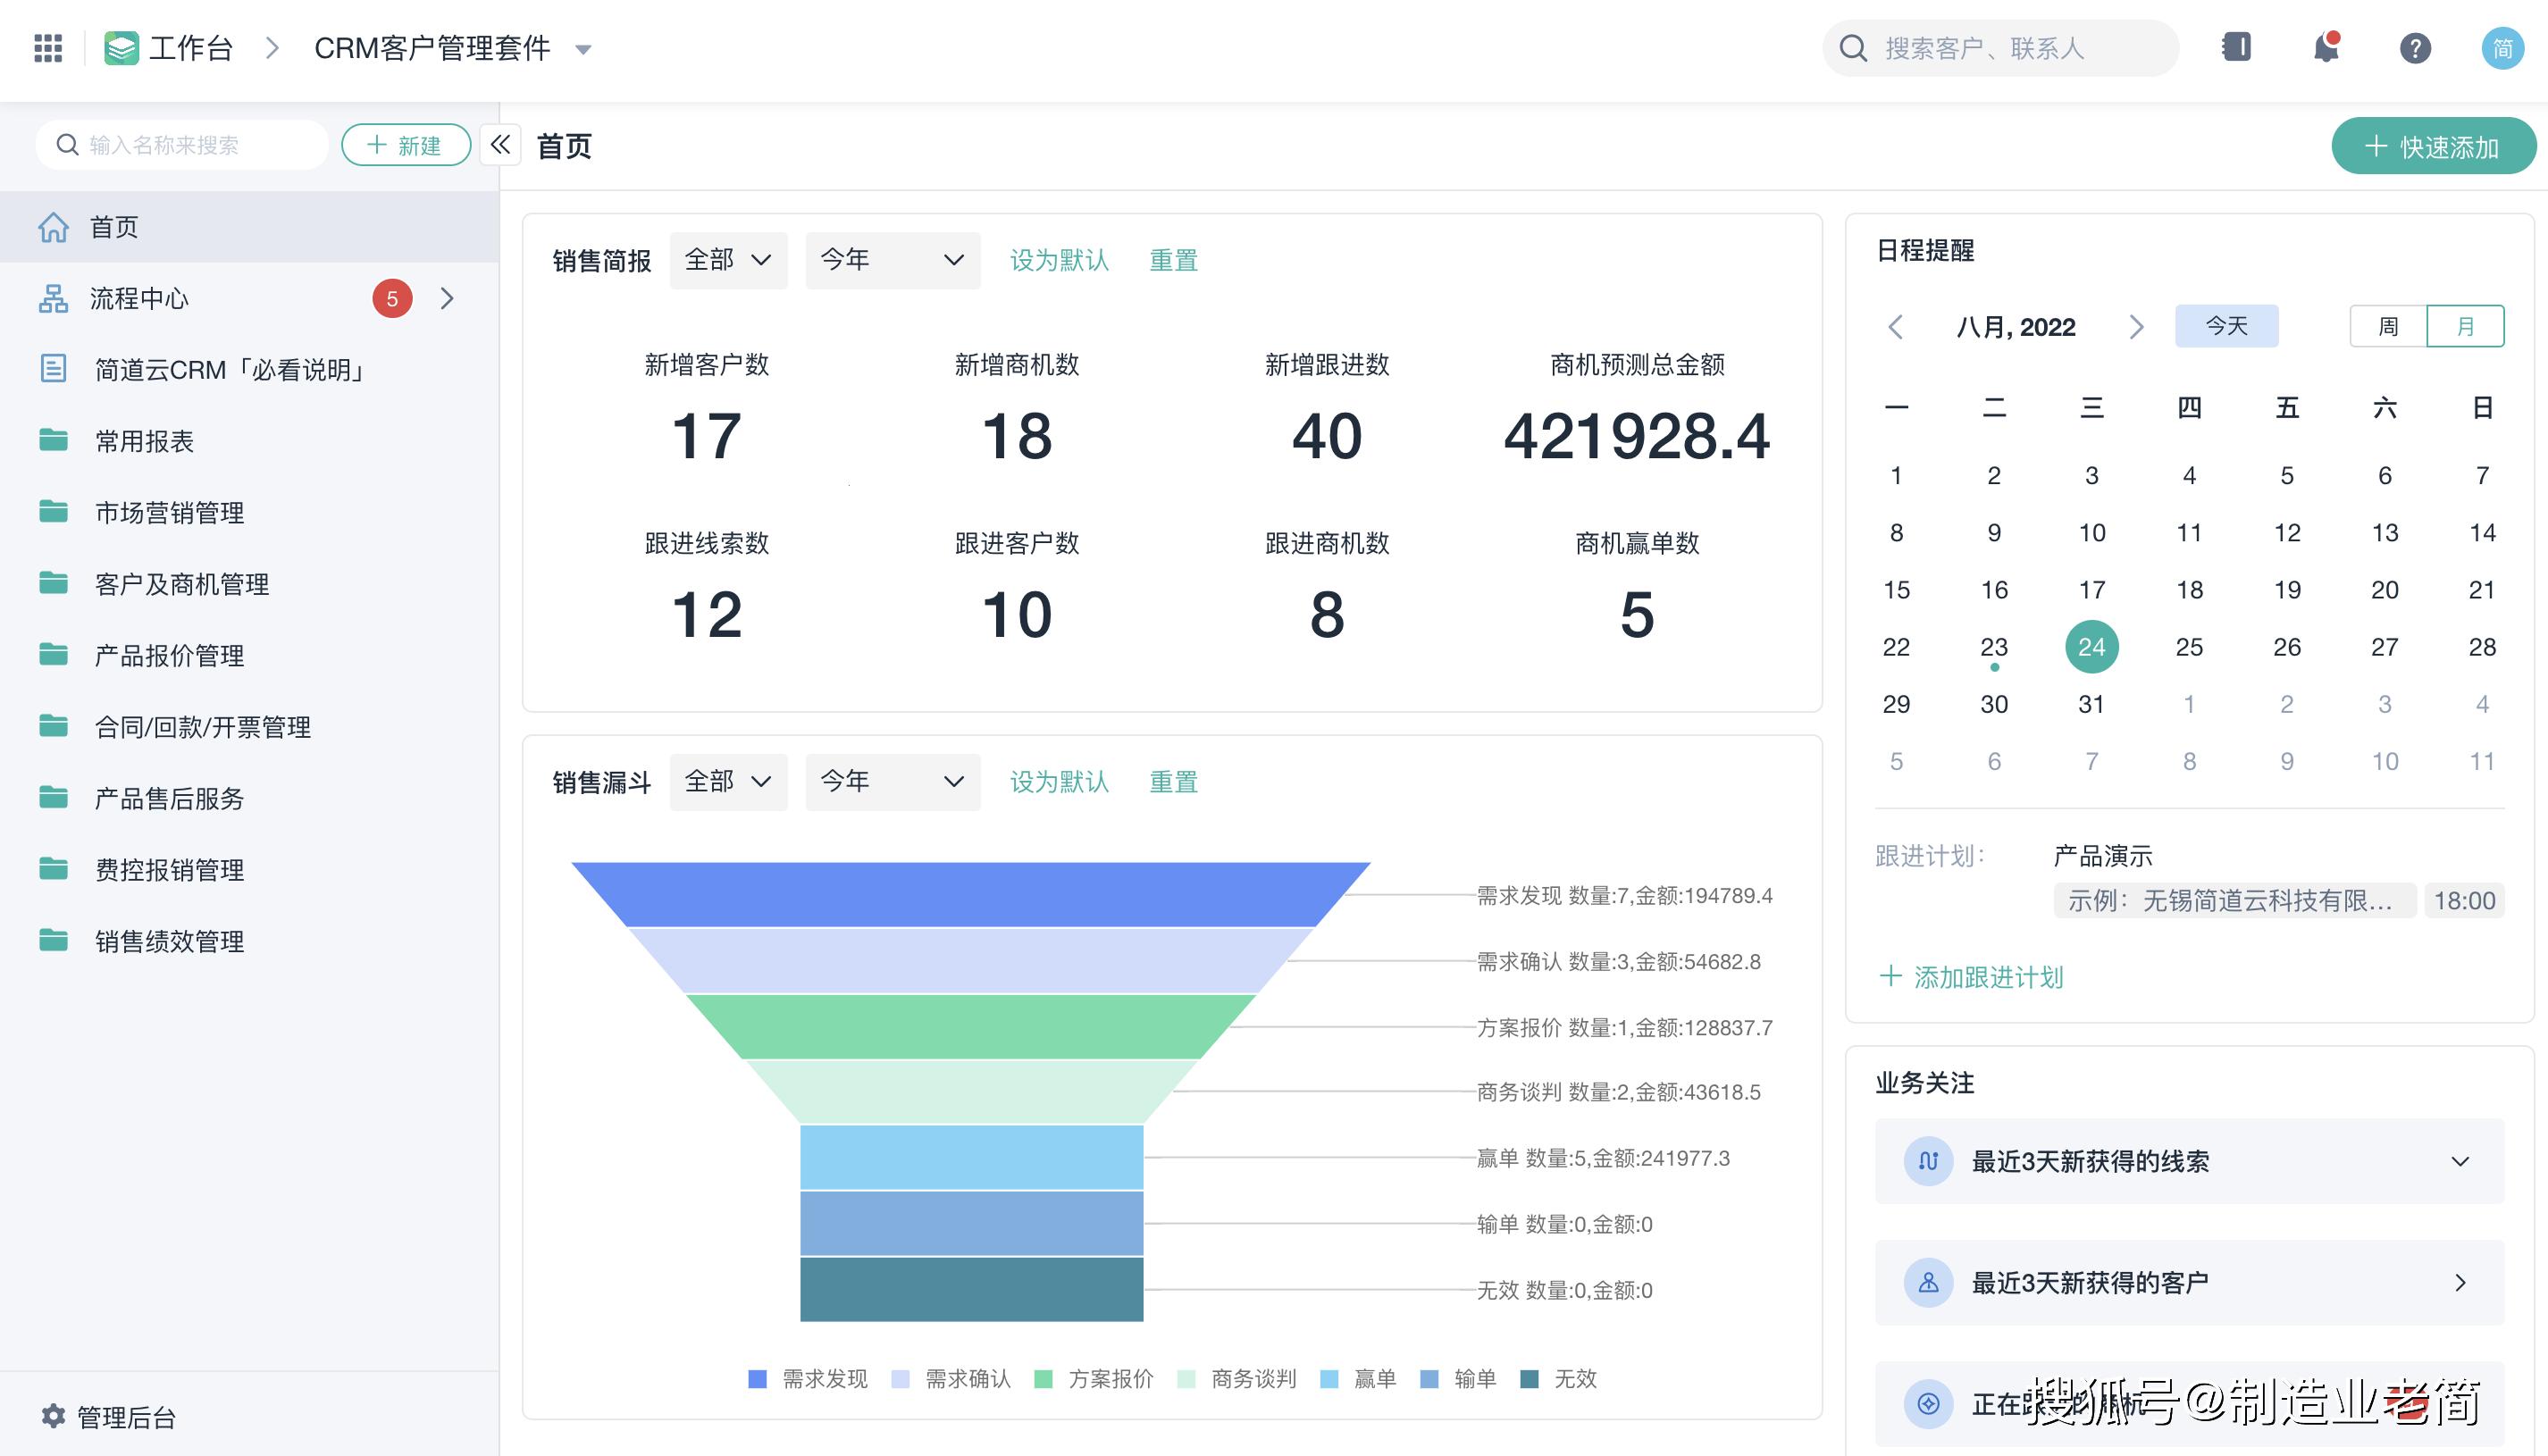Click 首页 menu item in sidebar
The image size is (2548, 1456).
tap(113, 228)
